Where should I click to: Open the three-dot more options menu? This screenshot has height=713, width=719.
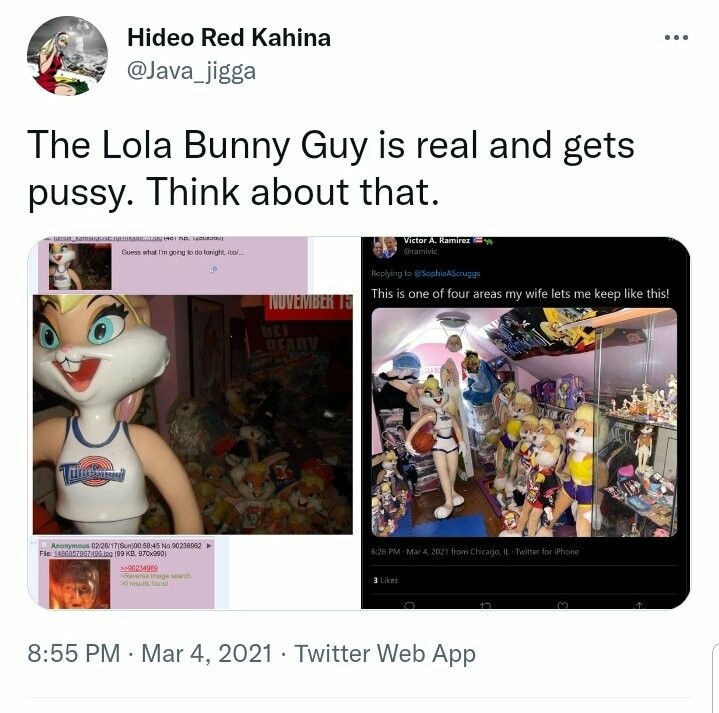676,38
